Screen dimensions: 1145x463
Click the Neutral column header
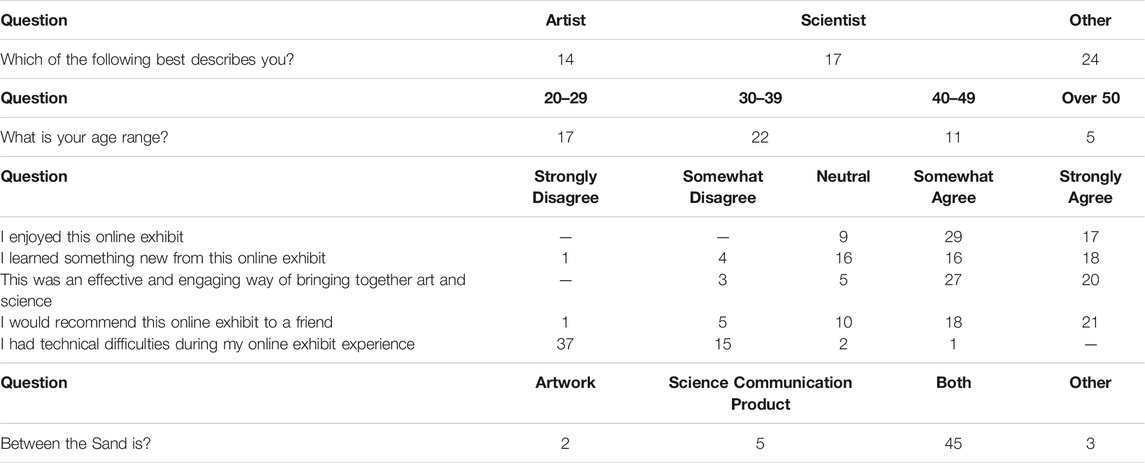click(843, 177)
